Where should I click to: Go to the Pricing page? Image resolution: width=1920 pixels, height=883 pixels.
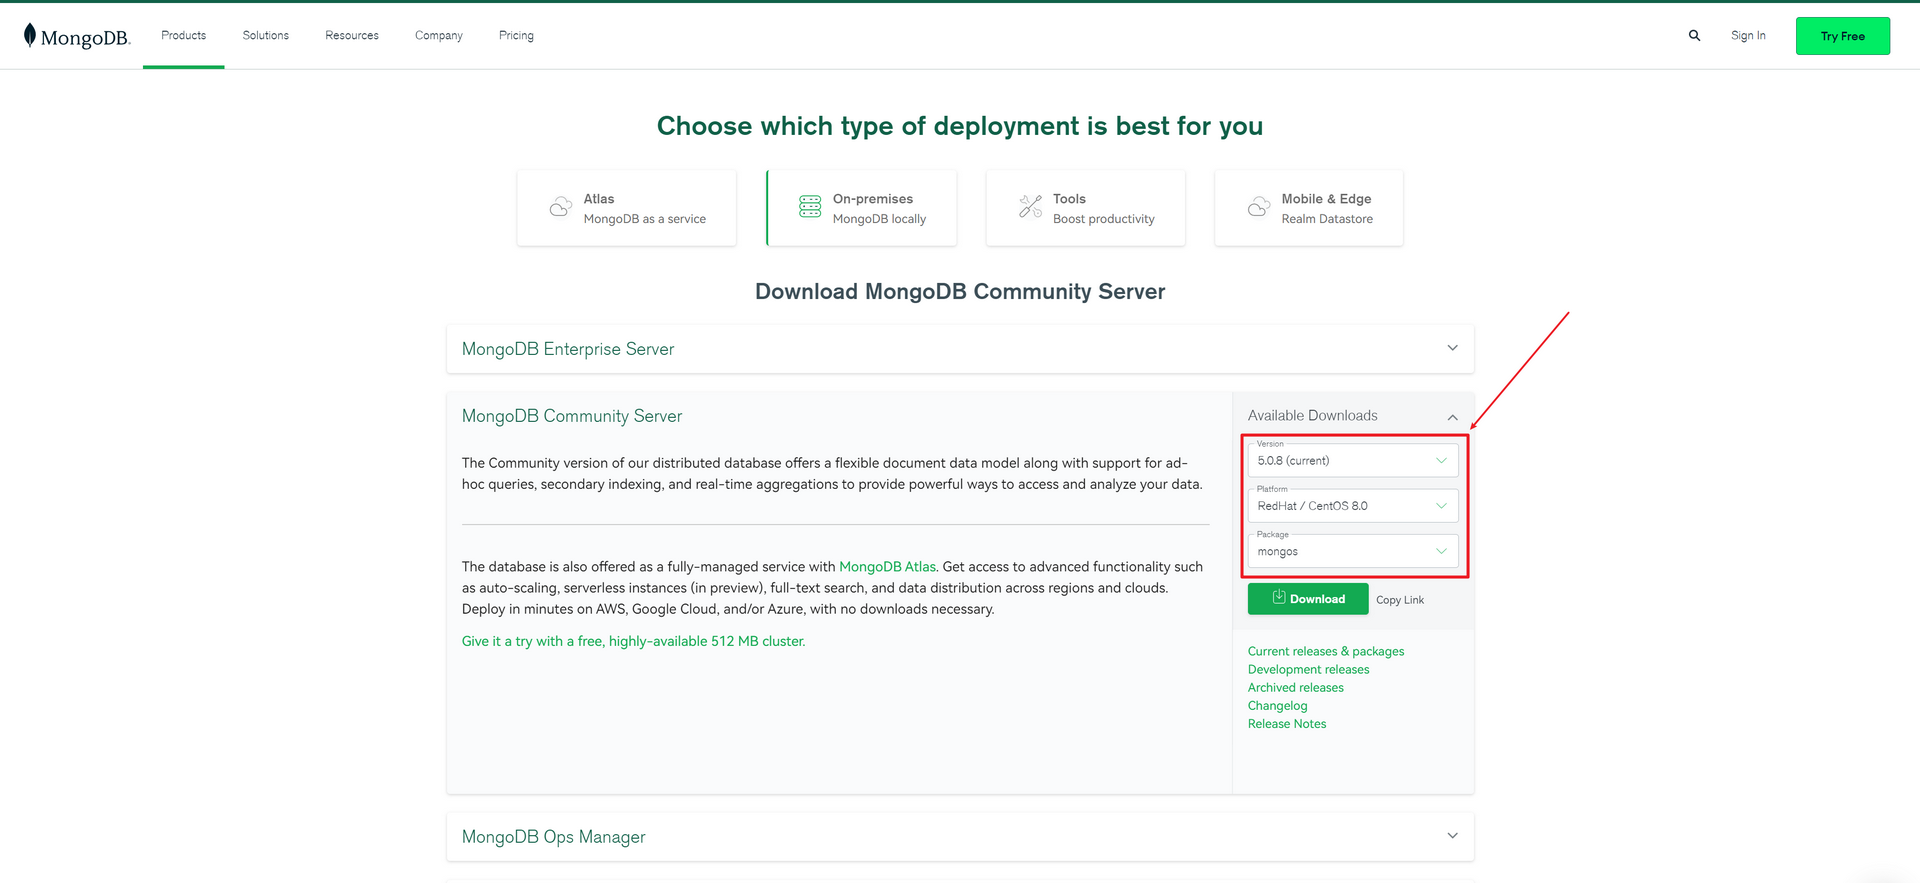[516, 35]
